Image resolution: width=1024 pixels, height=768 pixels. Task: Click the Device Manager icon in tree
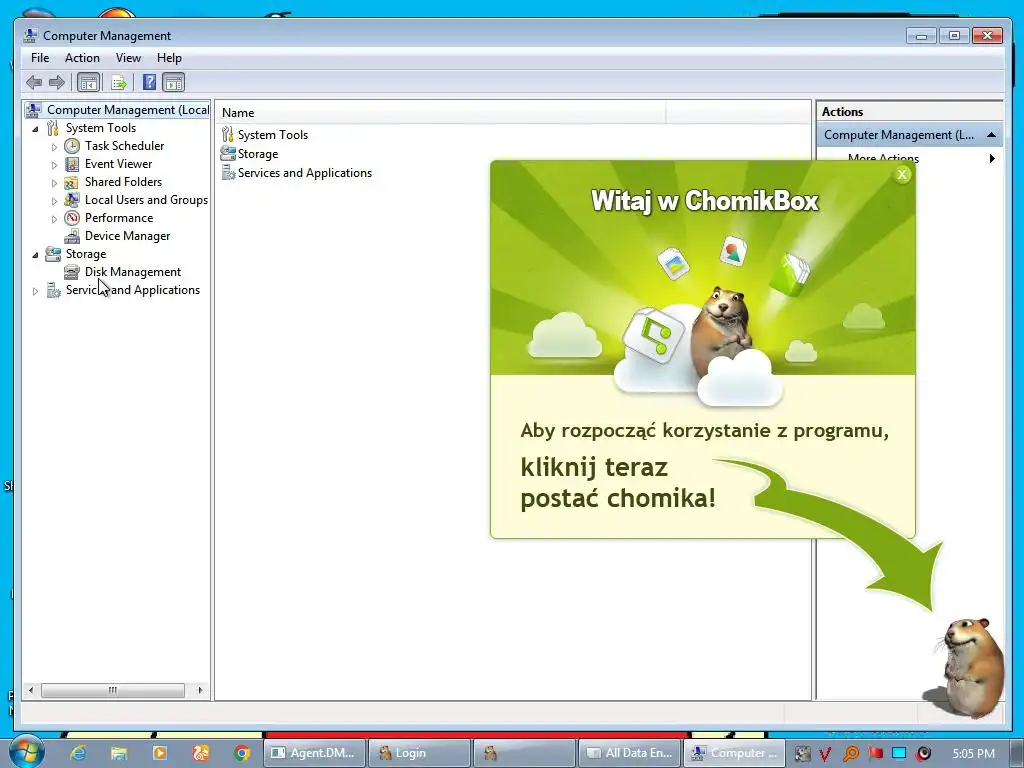click(72, 236)
